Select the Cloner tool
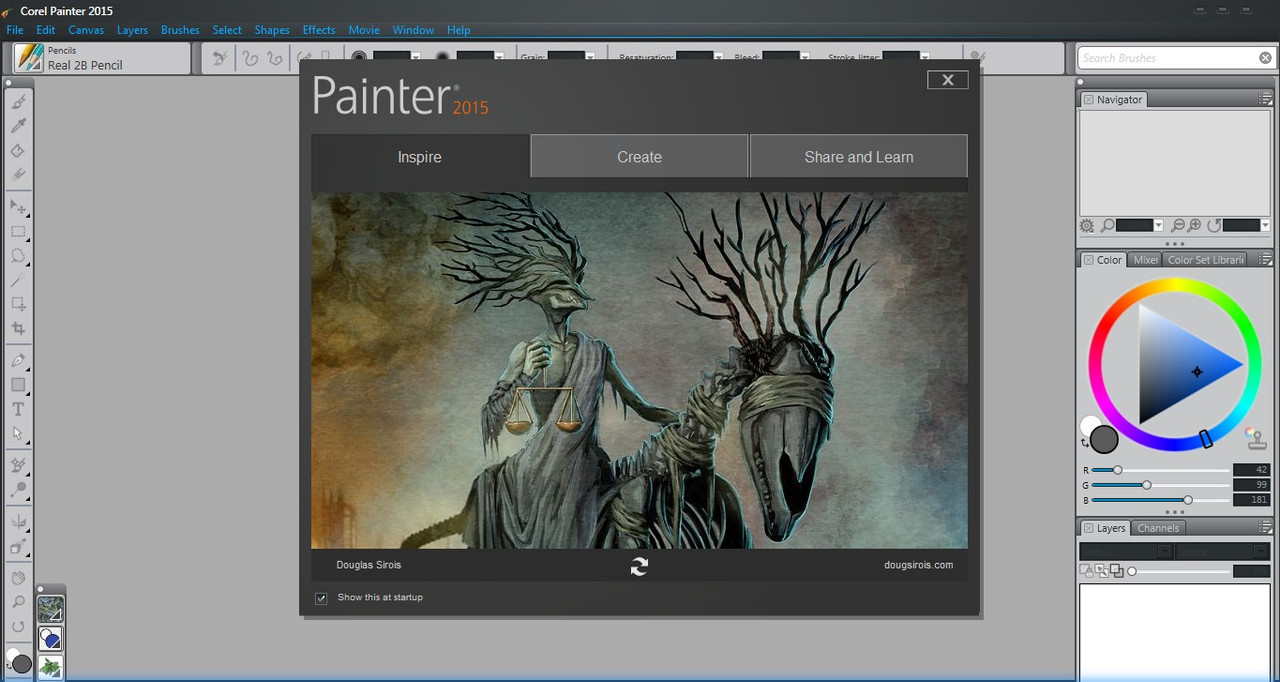This screenshot has width=1280, height=682. point(18,466)
